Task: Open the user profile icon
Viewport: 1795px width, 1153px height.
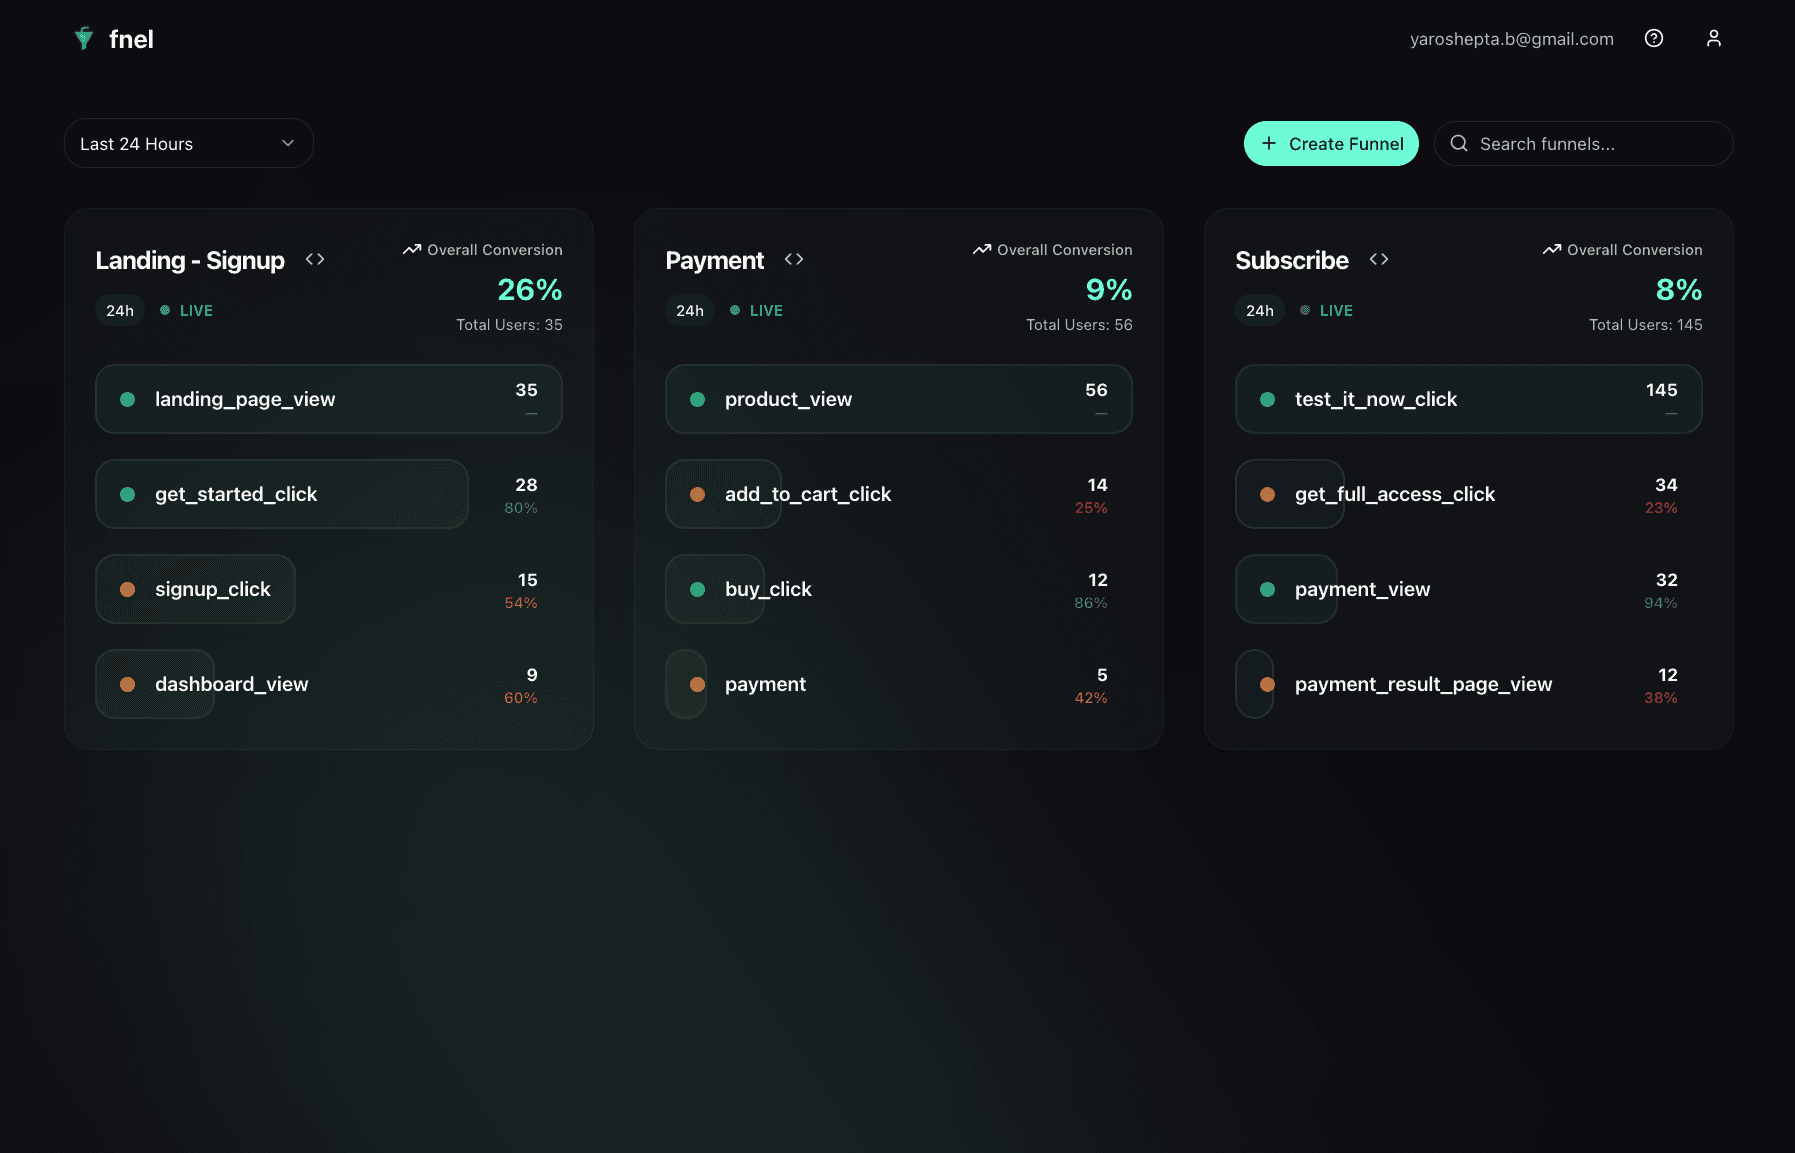Action: coord(1714,38)
